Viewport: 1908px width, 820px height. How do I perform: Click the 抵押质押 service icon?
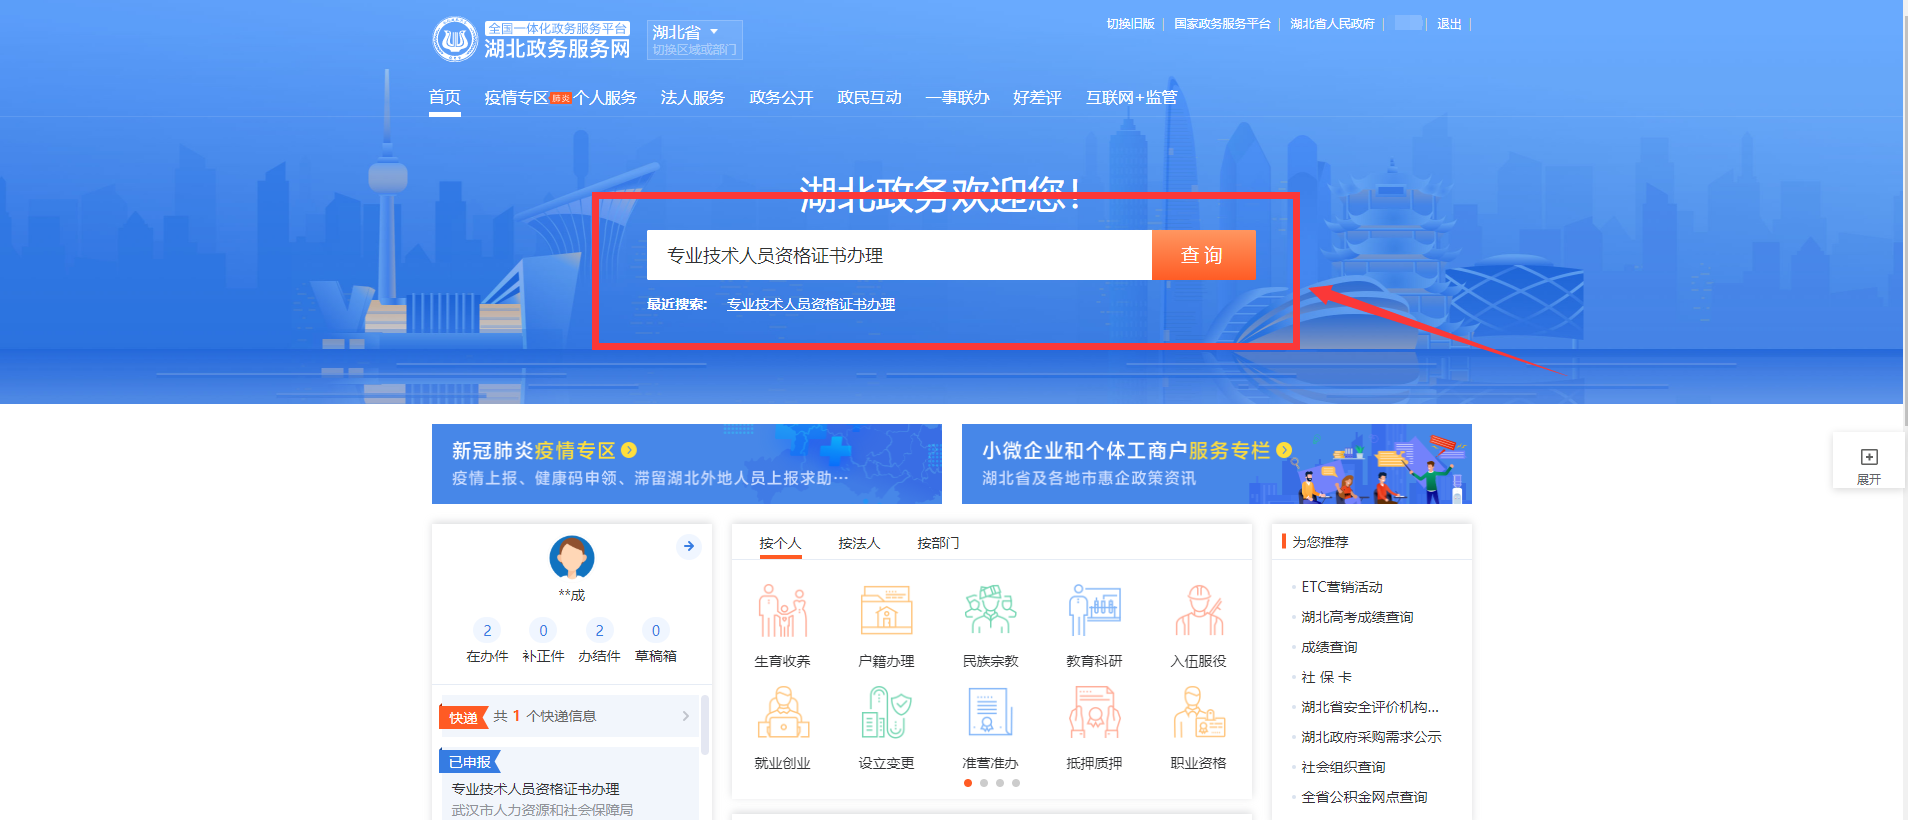[x=1094, y=714]
